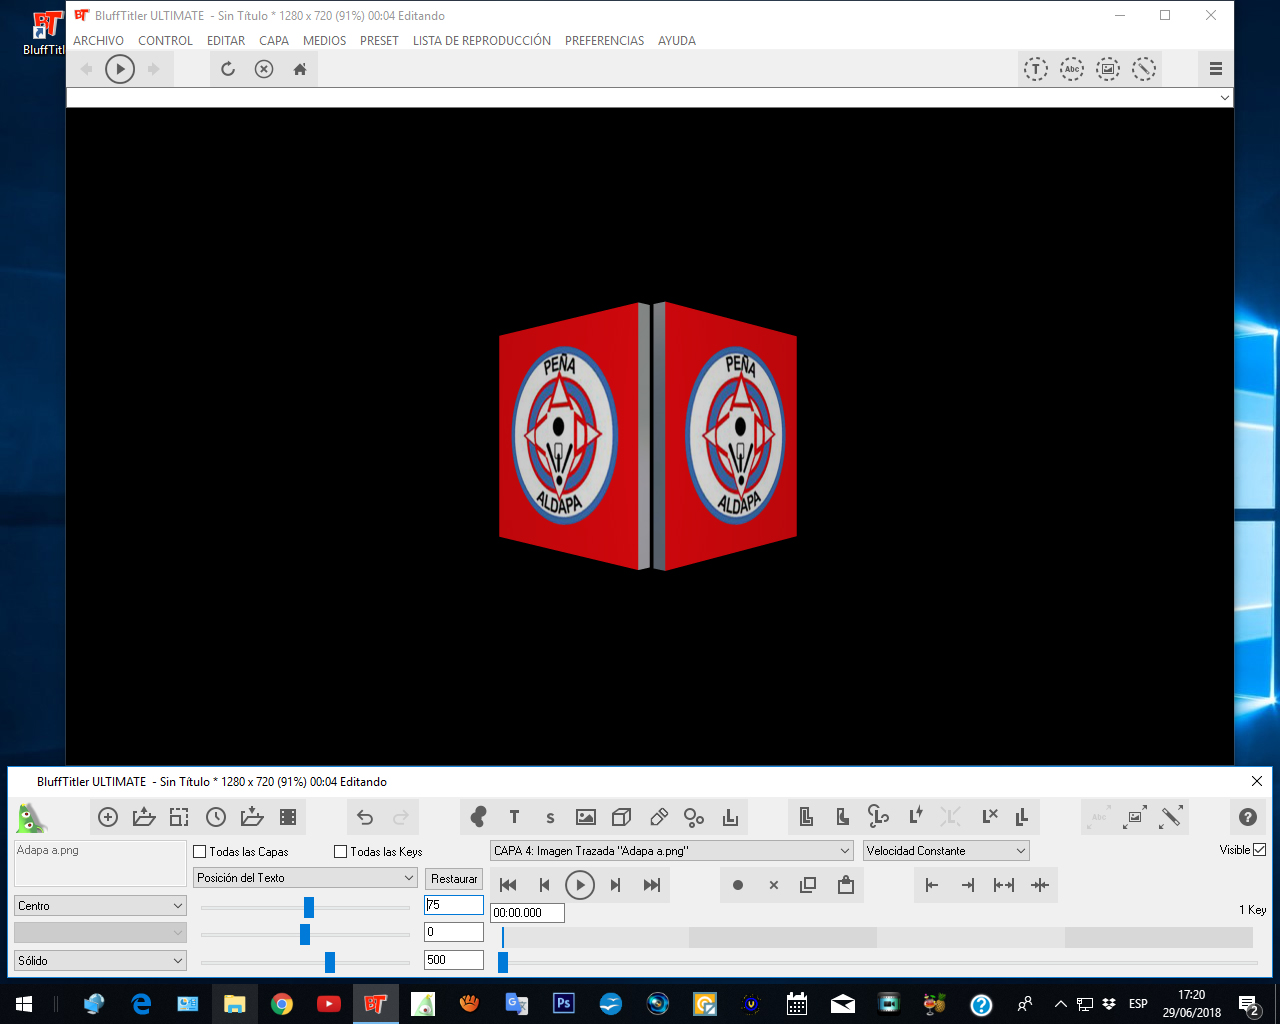
Task: Click play button in the tool window
Action: [x=580, y=885]
